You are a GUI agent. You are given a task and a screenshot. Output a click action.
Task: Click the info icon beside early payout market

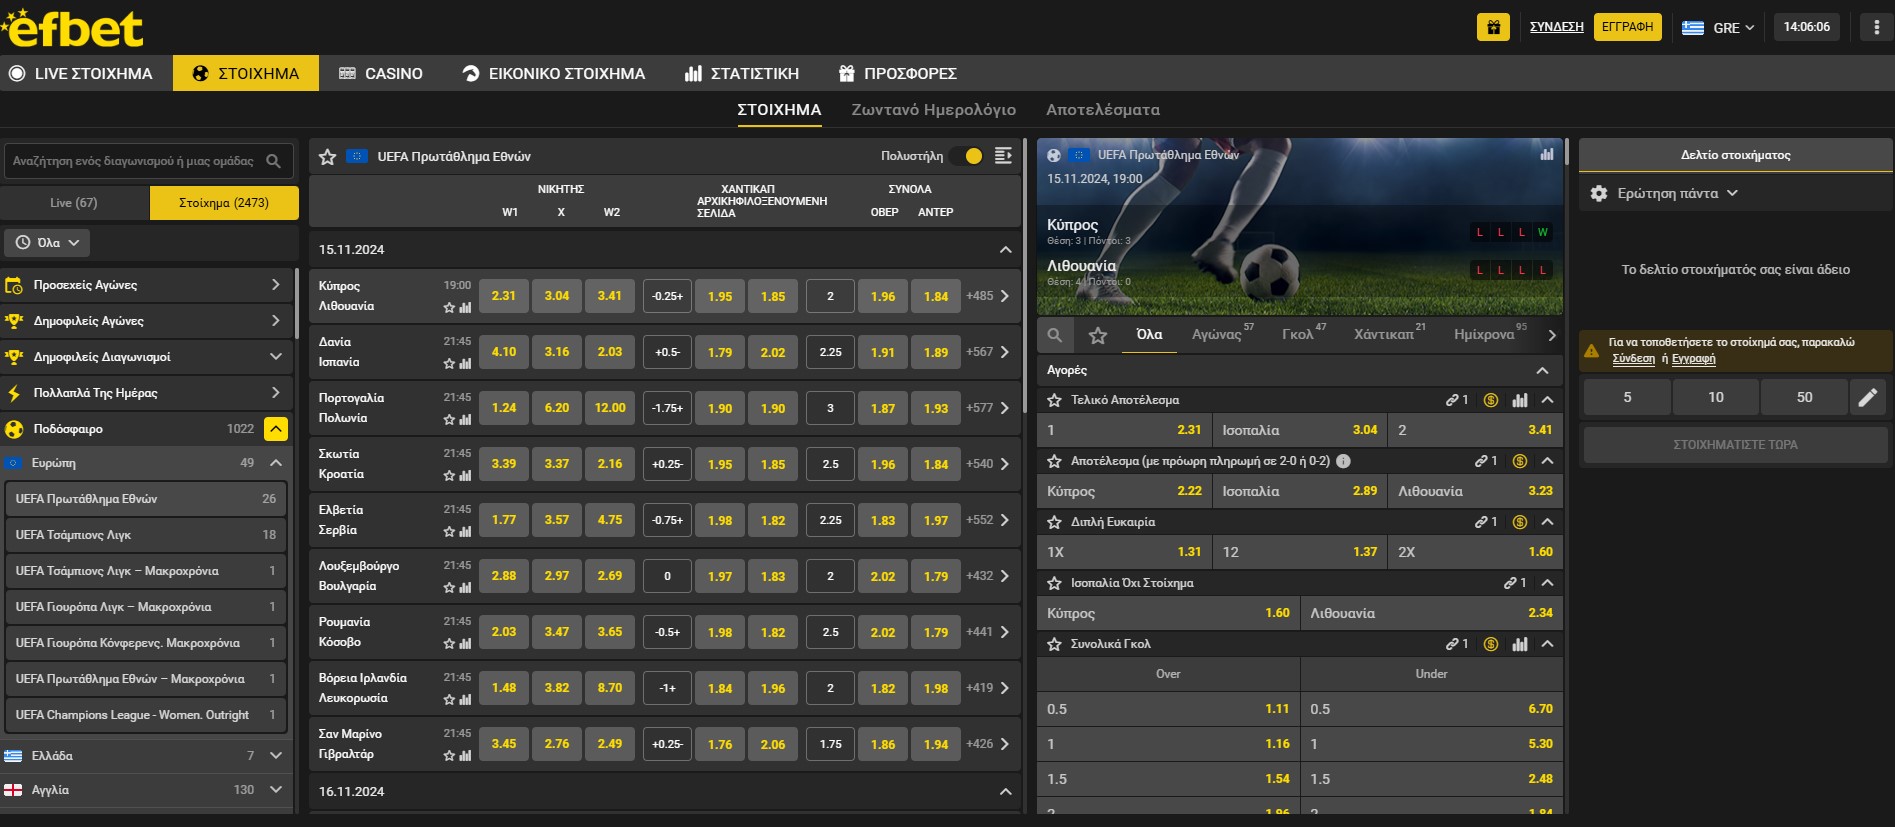tap(1343, 461)
